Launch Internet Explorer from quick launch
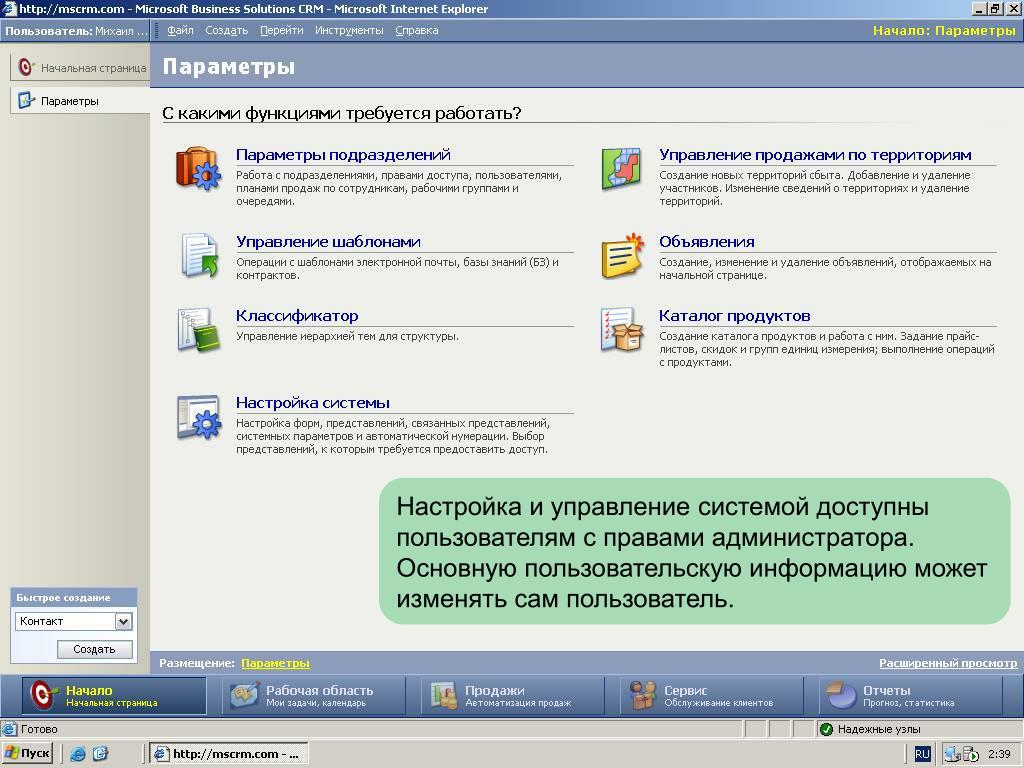This screenshot has height=768, width=1024. [78, 754]
